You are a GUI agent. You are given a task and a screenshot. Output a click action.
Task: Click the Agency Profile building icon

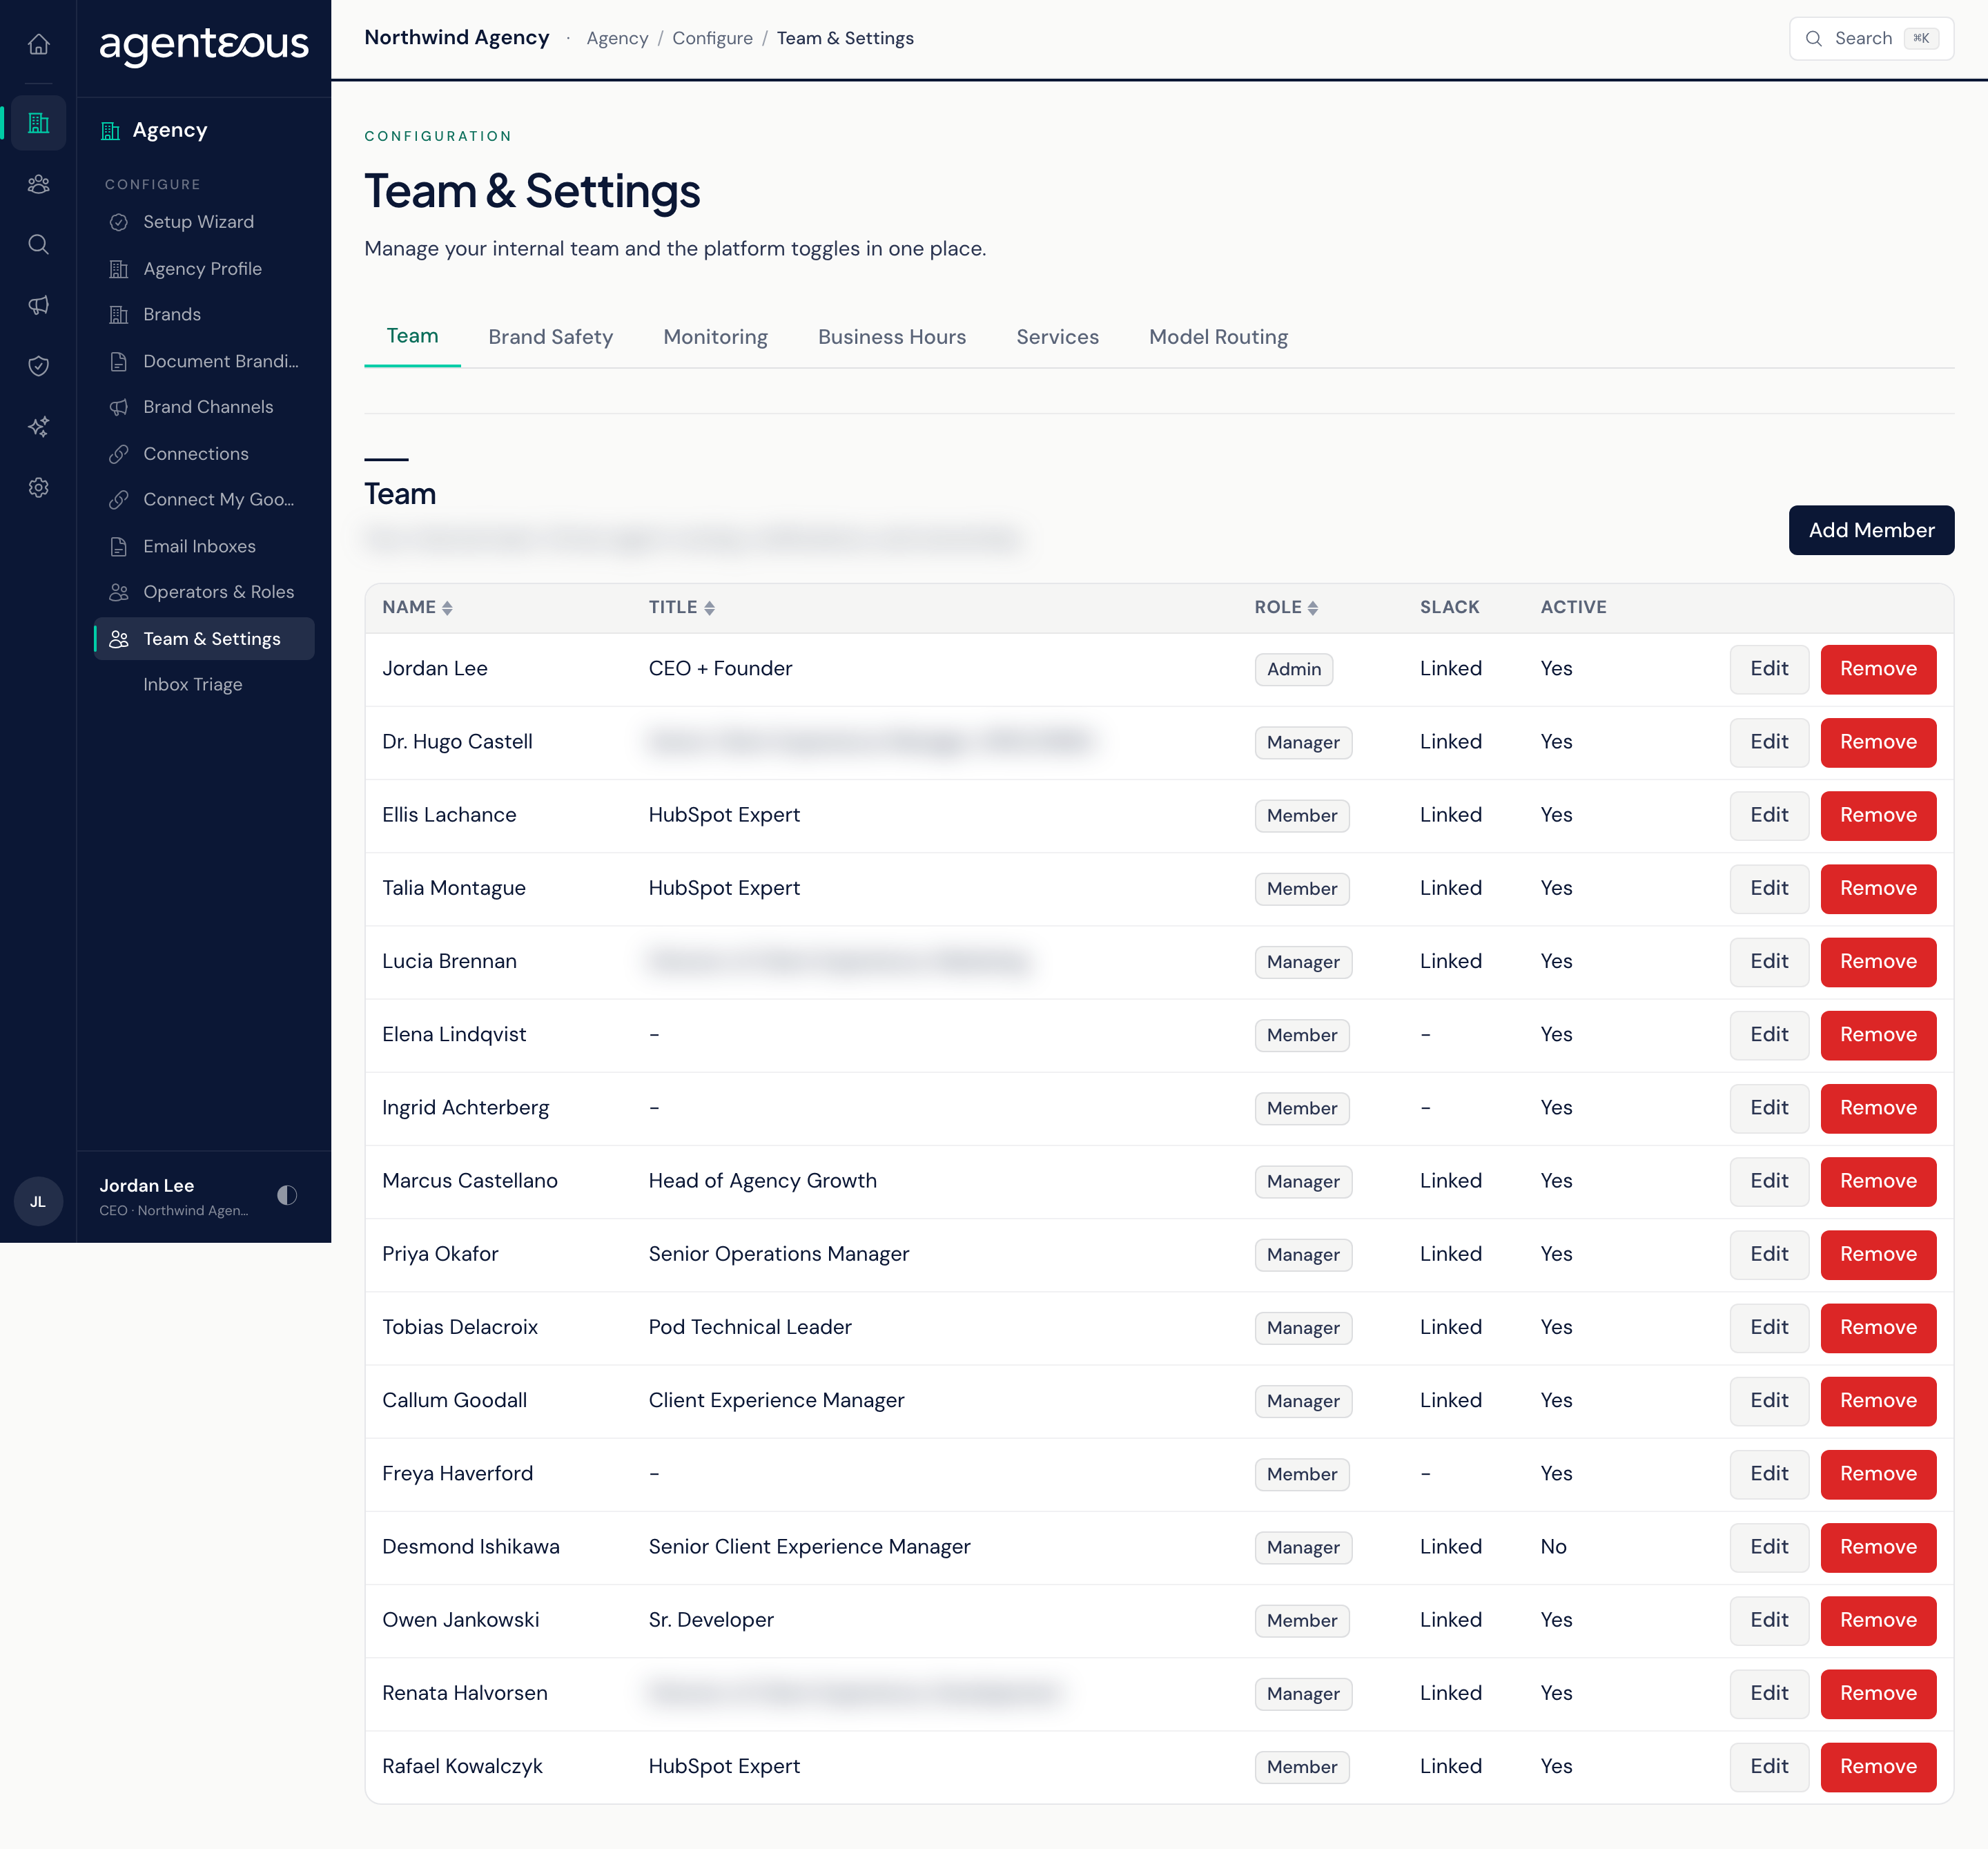[119, 269]
